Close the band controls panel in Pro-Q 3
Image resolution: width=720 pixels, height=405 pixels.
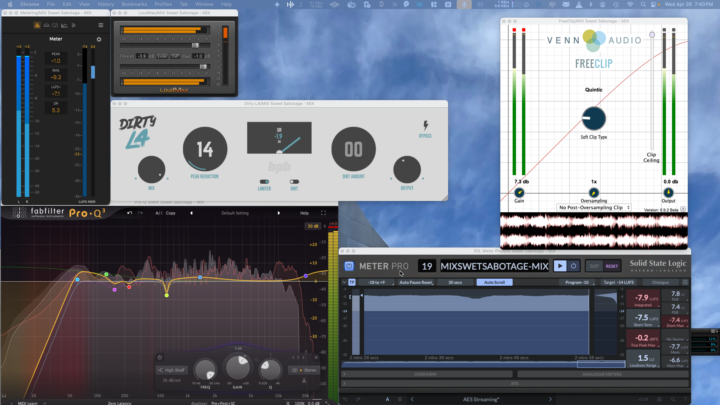pos(316,357)
